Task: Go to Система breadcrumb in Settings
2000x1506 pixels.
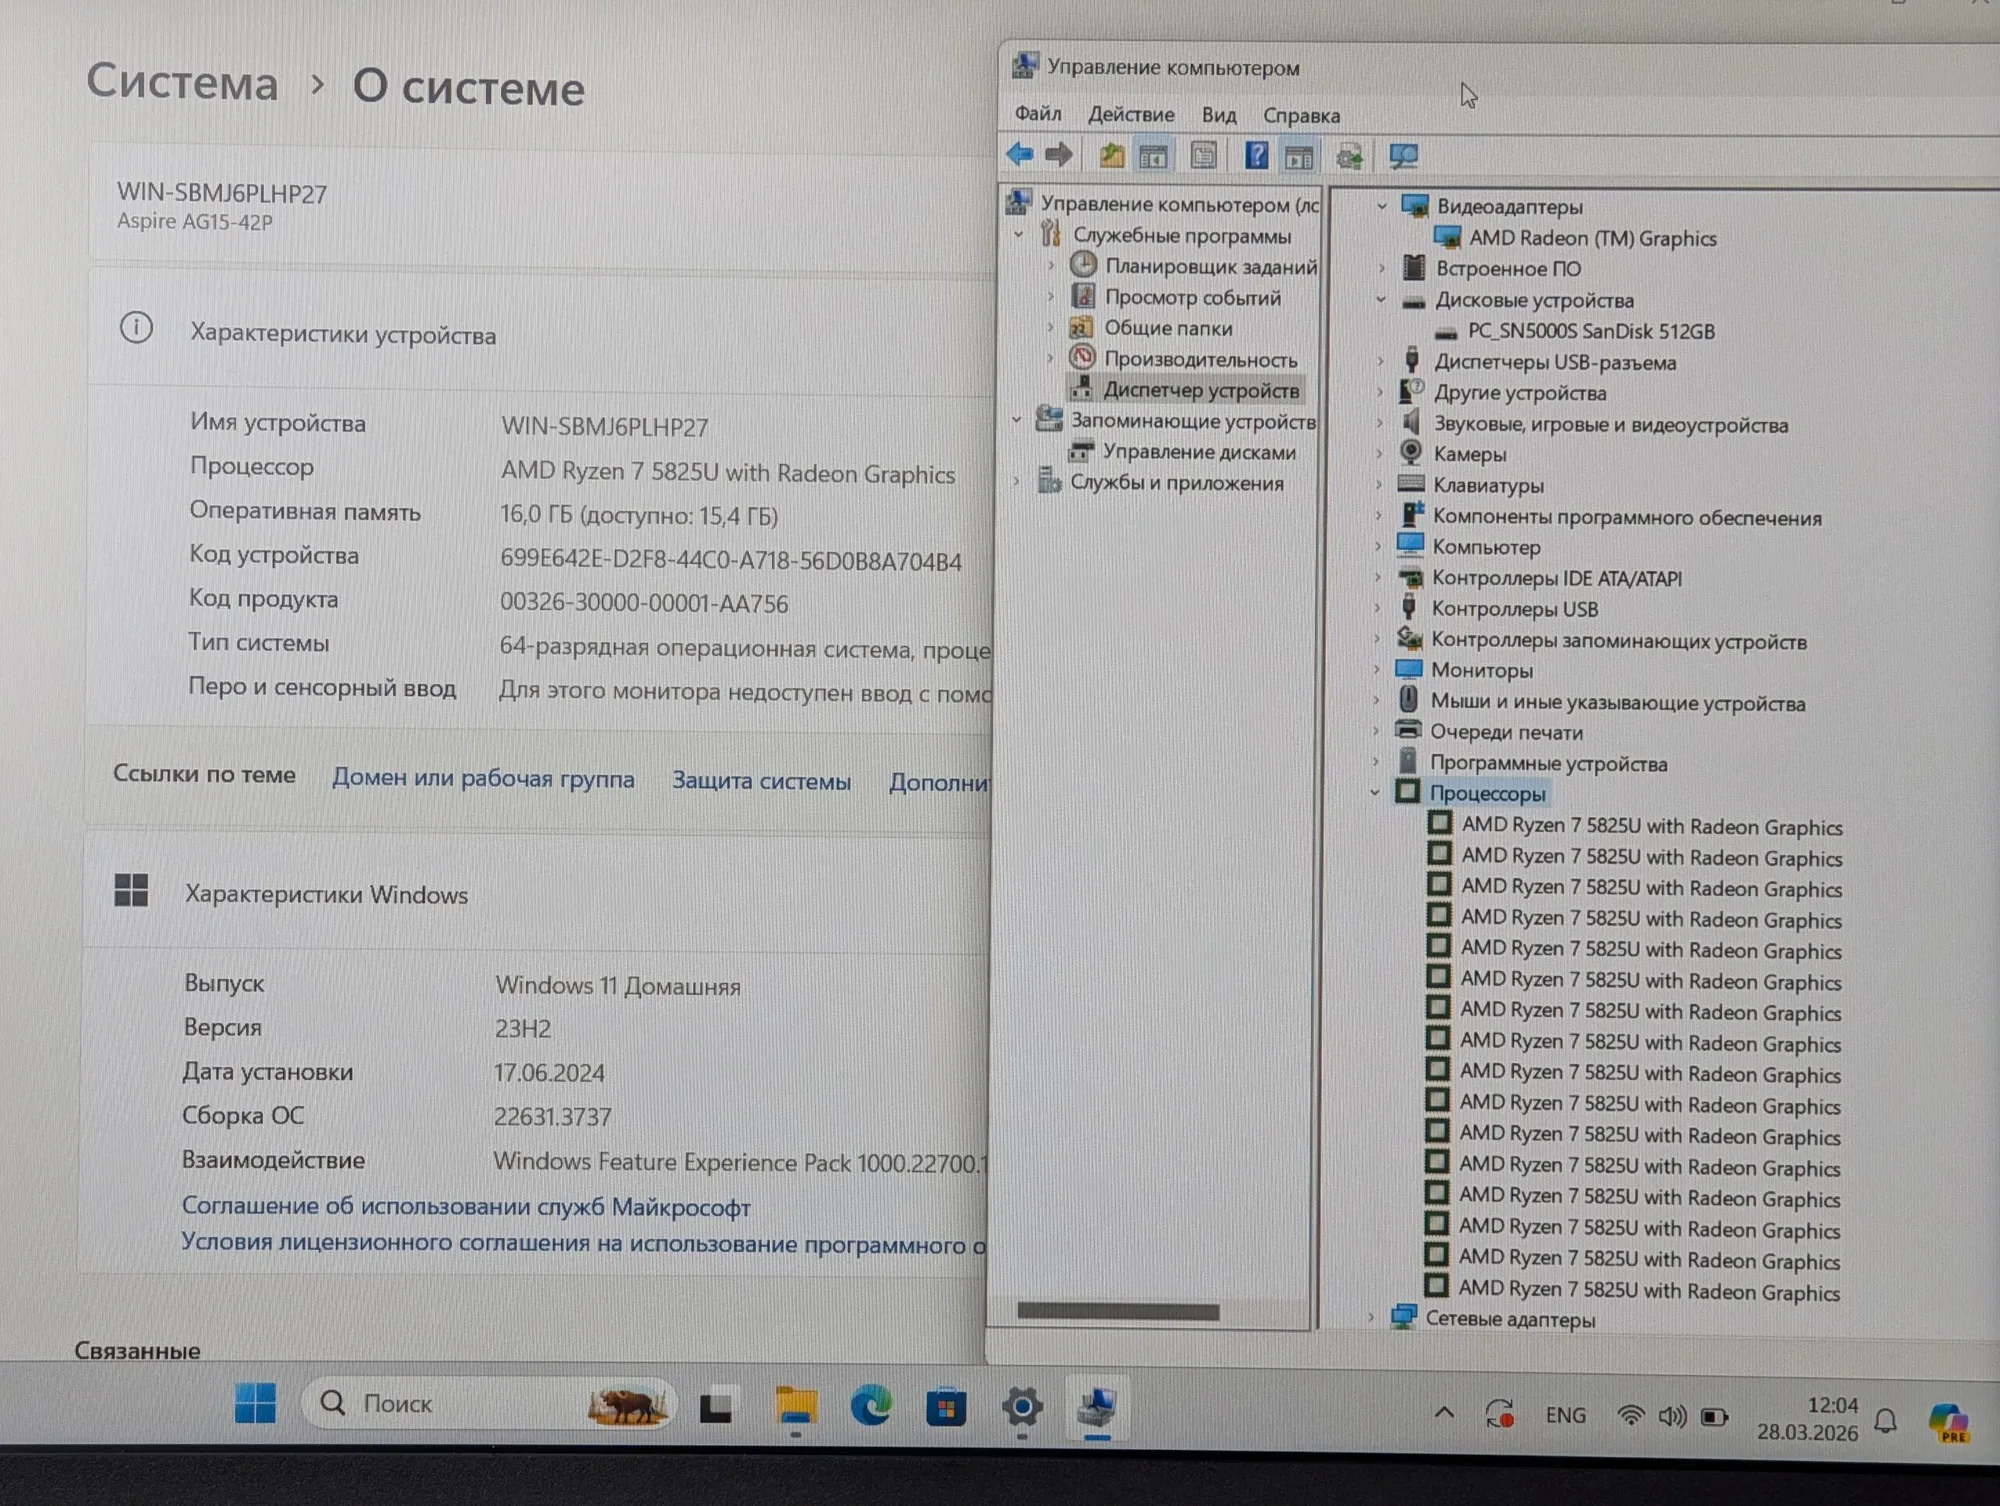Action: pyautogui.click(x=182, y=81)
